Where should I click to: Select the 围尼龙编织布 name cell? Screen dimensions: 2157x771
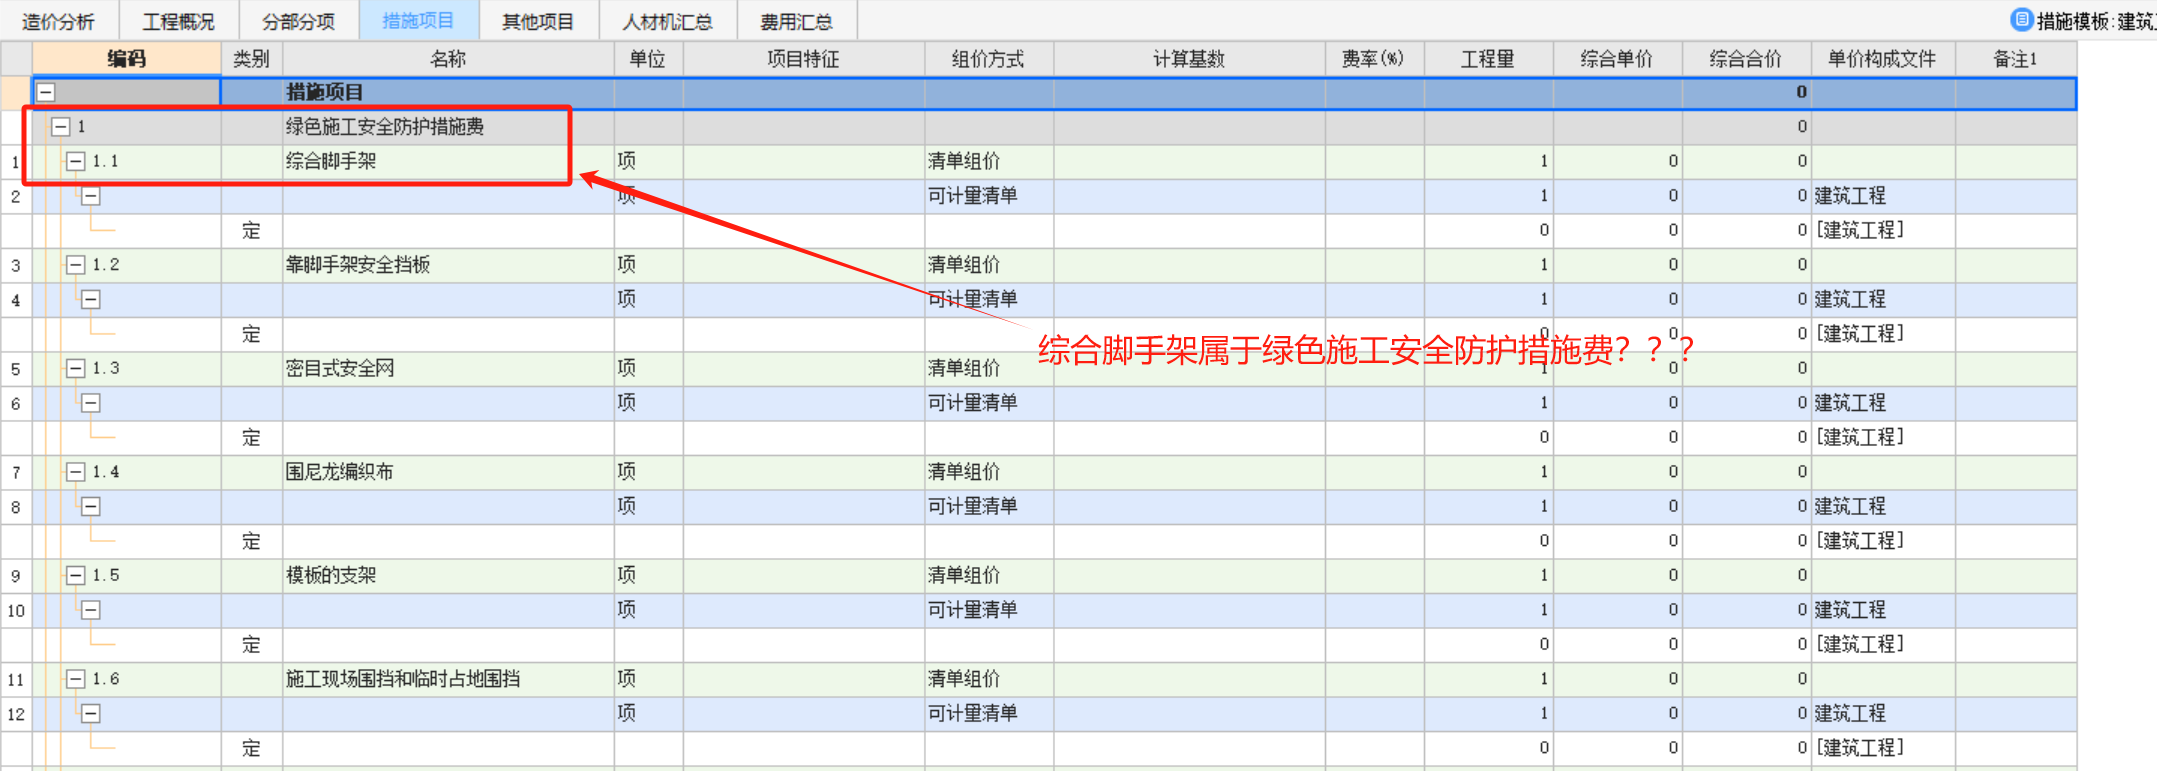[448, 472]
